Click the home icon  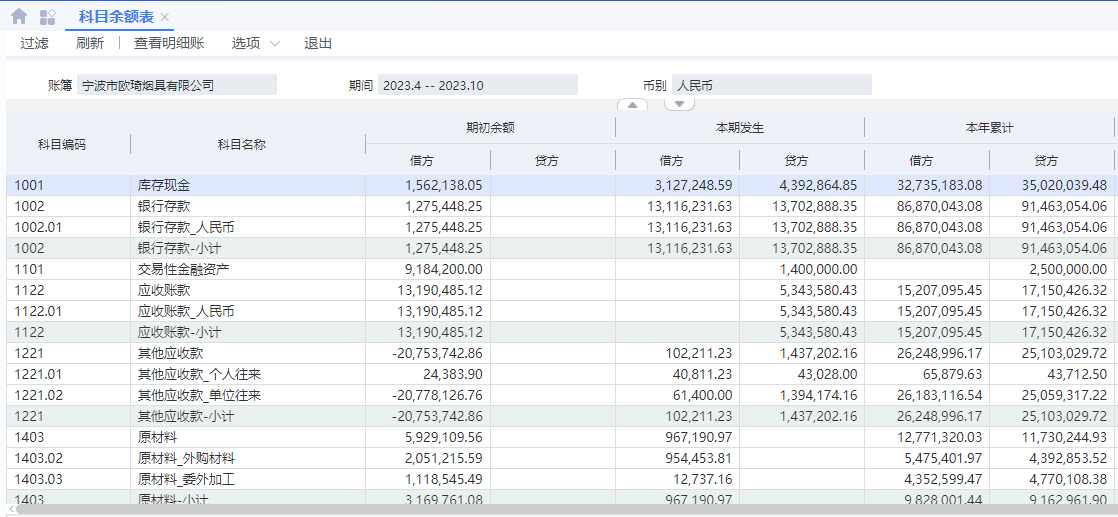(x=19, y=16)
